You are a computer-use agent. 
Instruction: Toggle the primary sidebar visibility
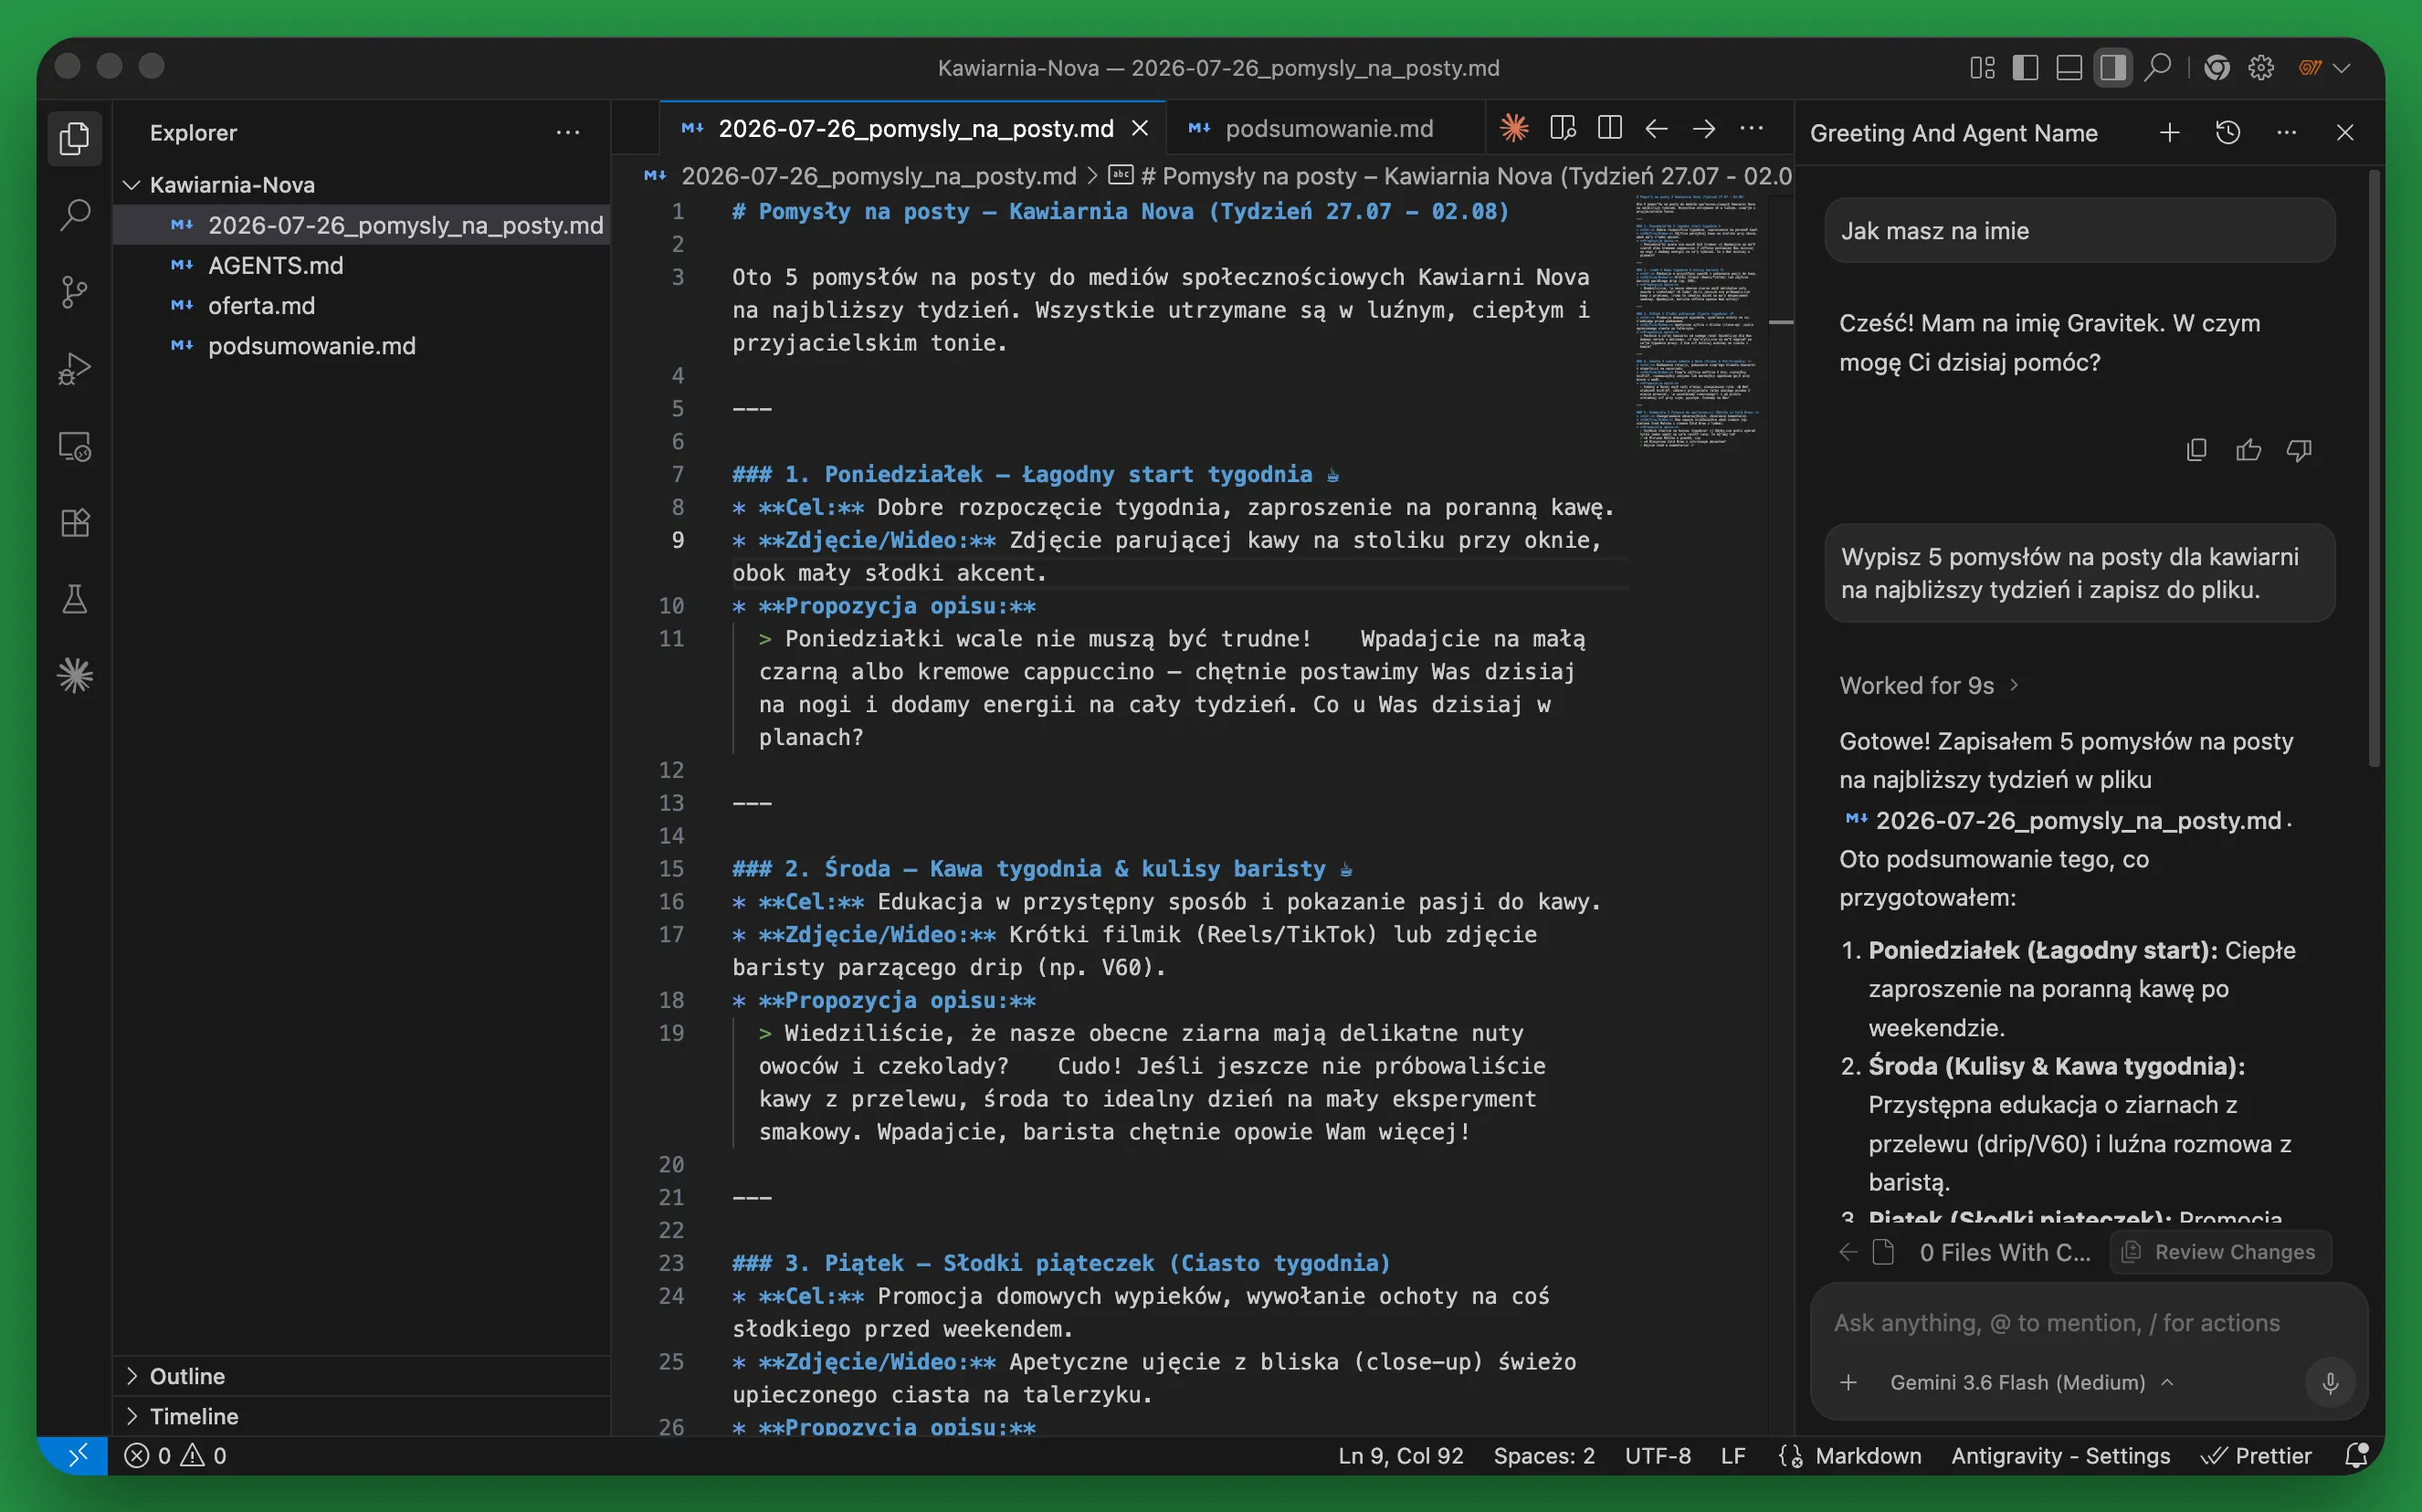(x=2025, y=68)
